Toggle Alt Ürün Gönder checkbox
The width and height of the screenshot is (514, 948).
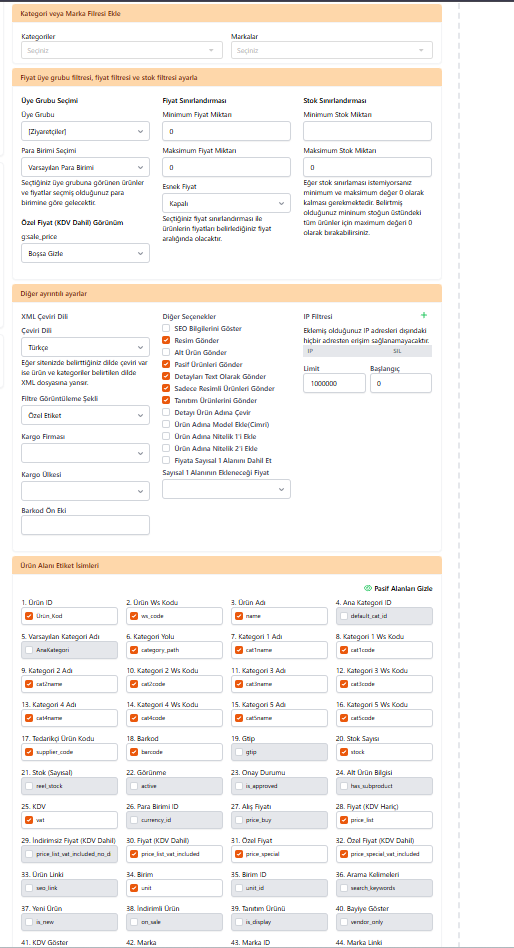[x=166, y=352]
